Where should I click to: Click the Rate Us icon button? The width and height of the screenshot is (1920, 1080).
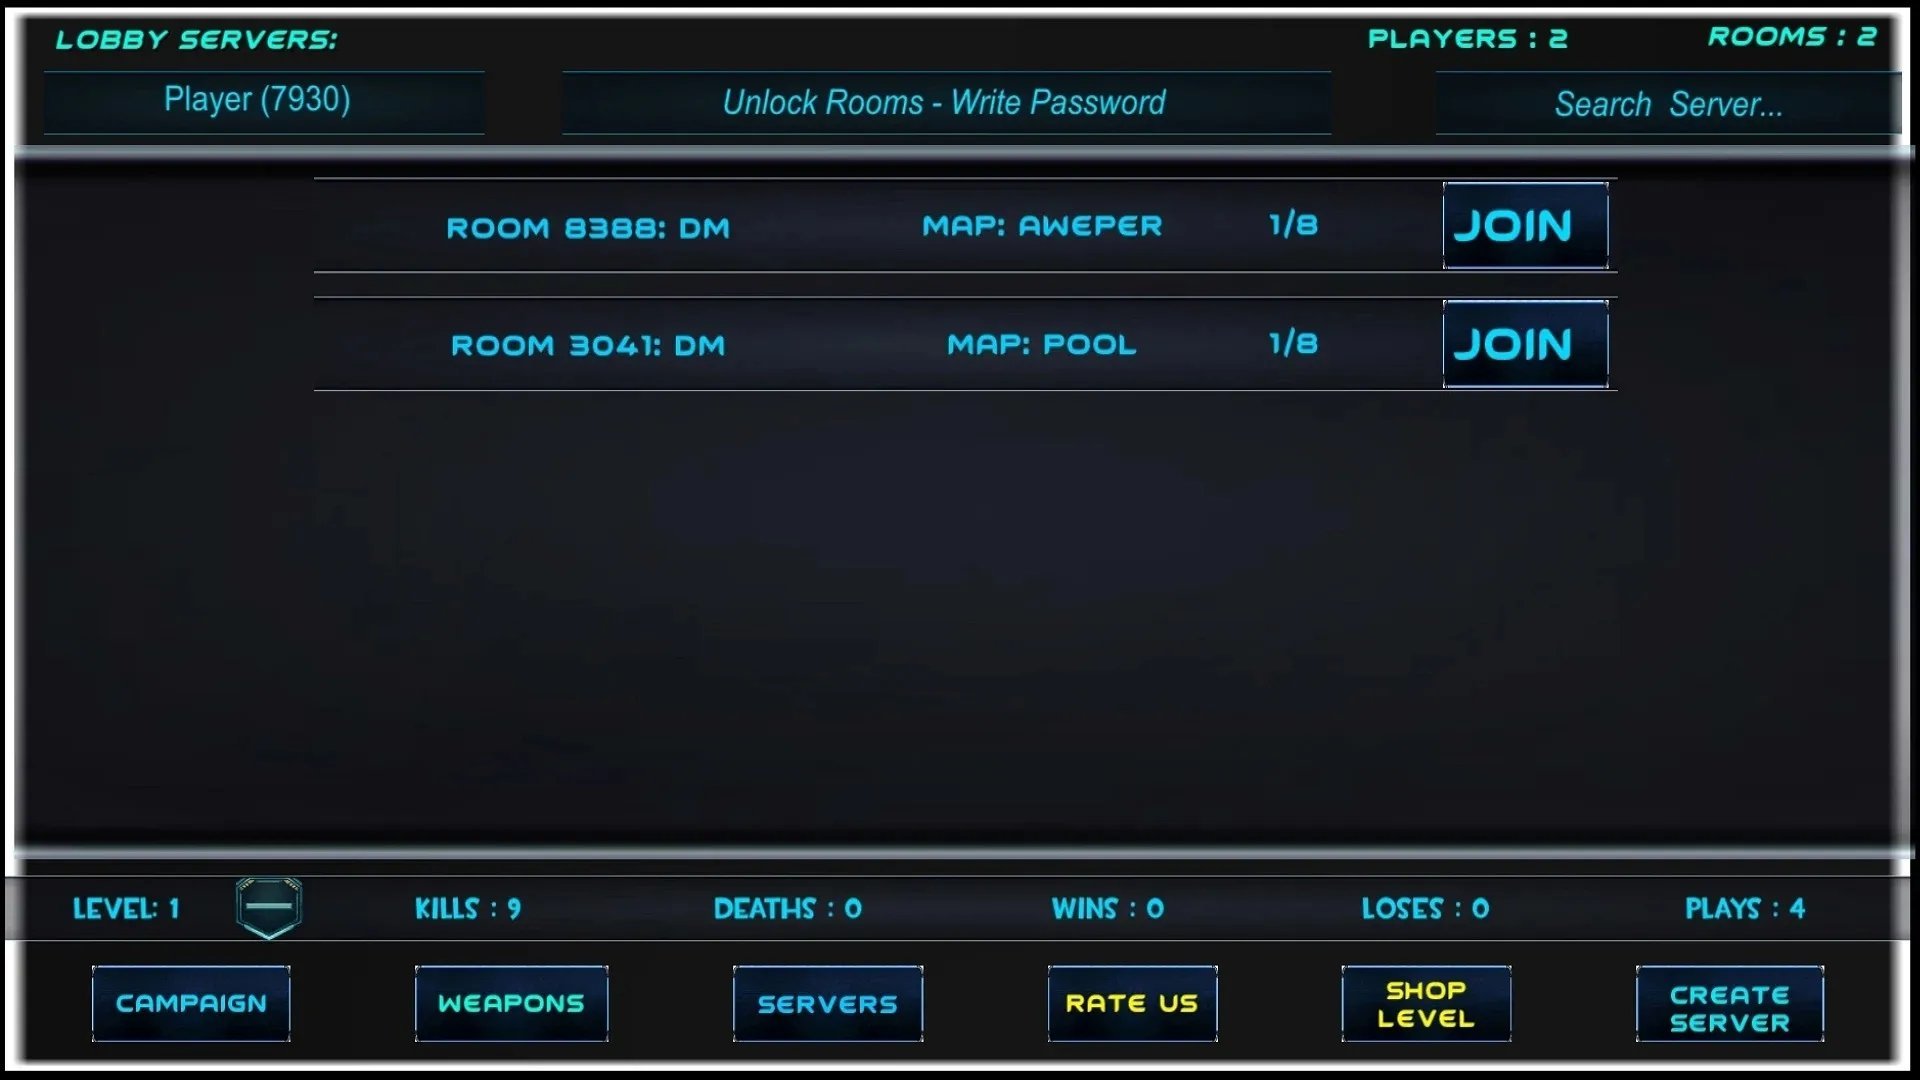point(1130,1004)
